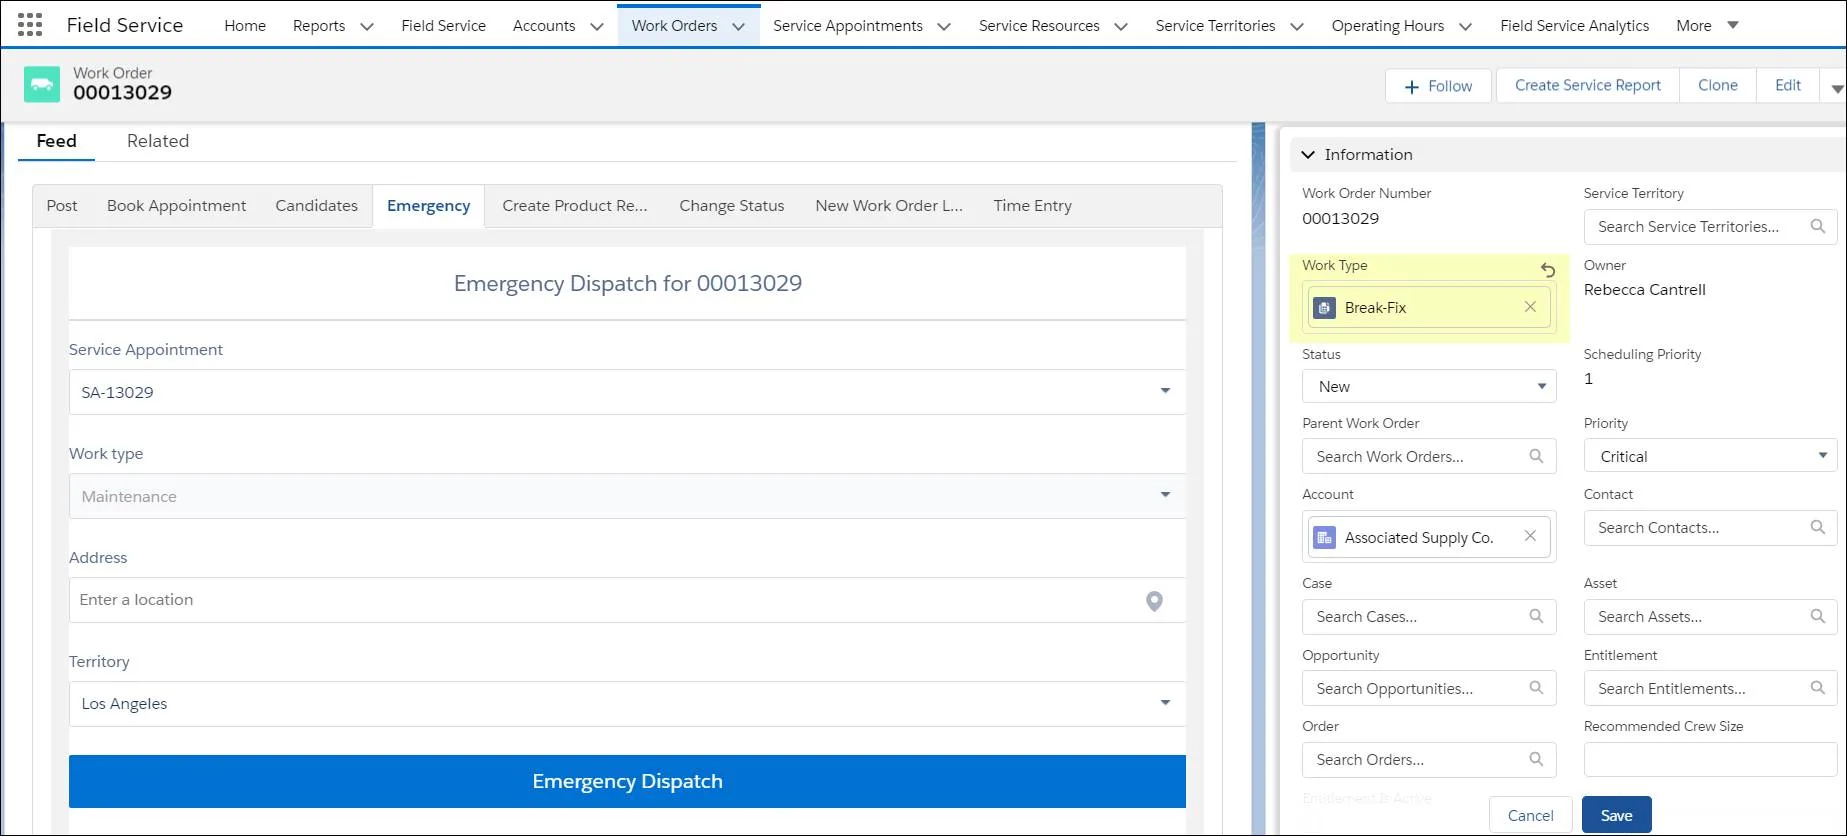
Task: Open the App Launcher grid icon
Action: tap(30, 25)
